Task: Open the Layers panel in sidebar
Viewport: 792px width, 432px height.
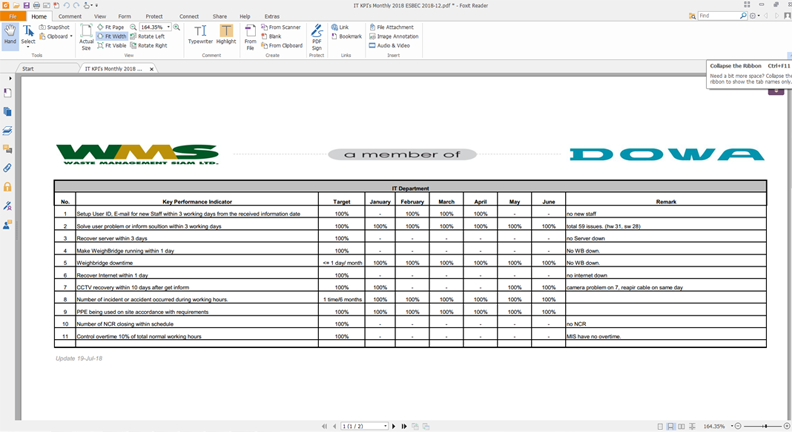Action: [x=7, y=130]
